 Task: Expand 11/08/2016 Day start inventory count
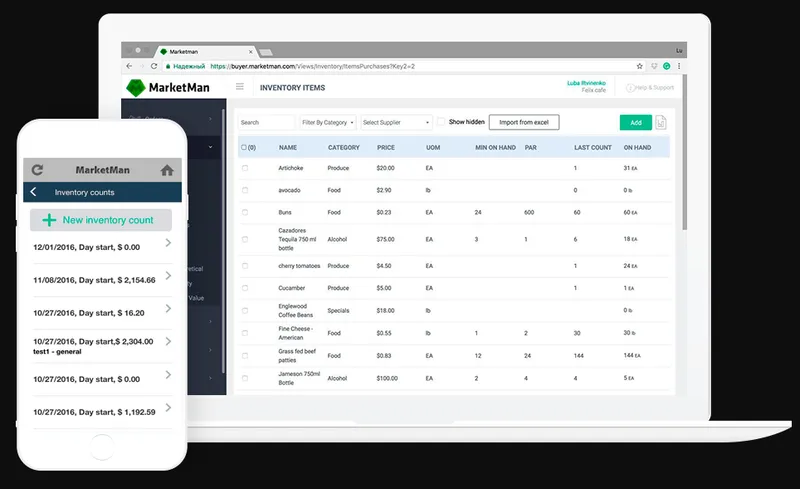pos(102,280)
